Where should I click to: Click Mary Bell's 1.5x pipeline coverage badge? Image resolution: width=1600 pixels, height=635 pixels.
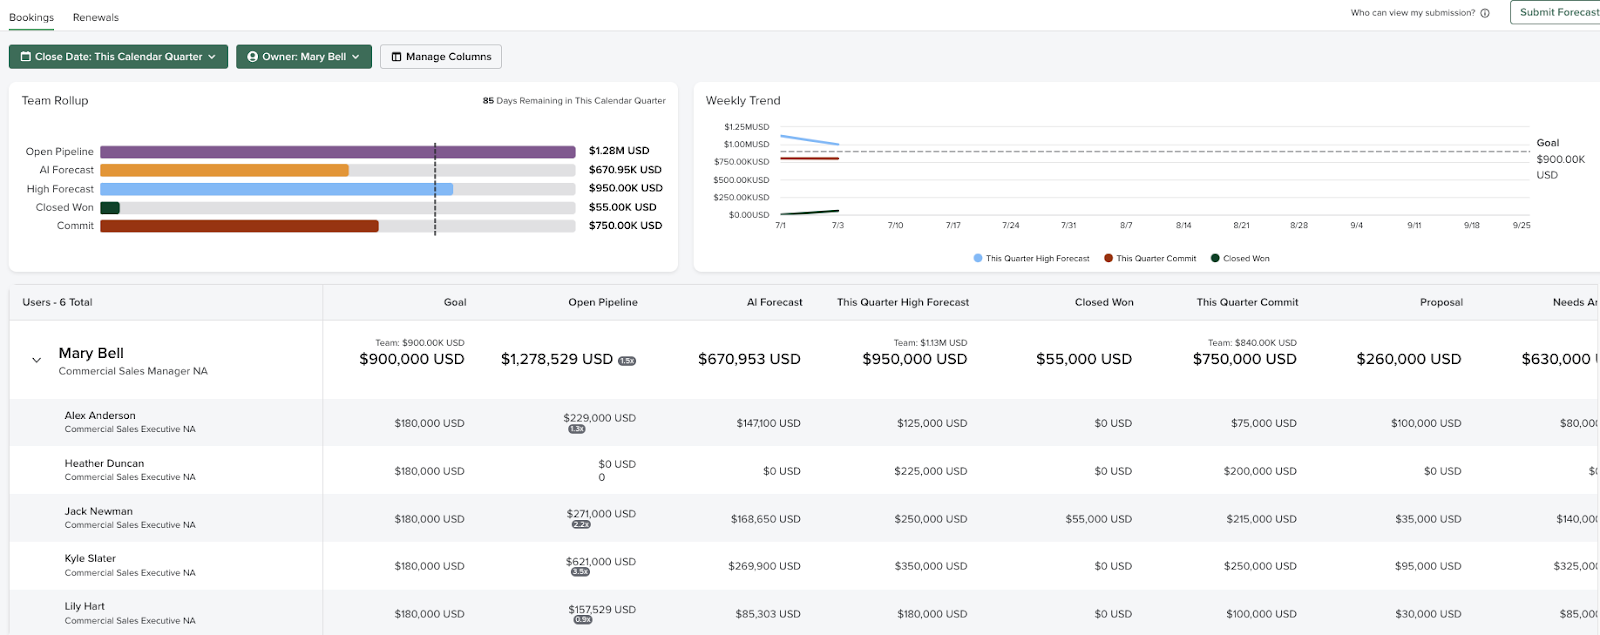(x=627, y=361)
